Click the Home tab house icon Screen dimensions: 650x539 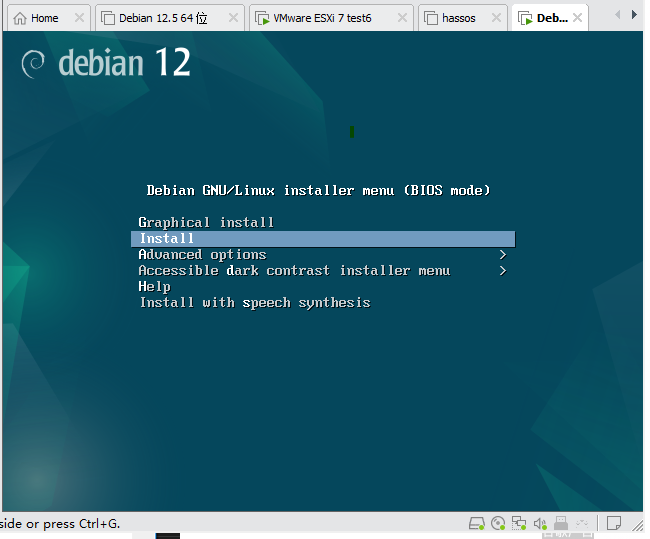(20, 19)
